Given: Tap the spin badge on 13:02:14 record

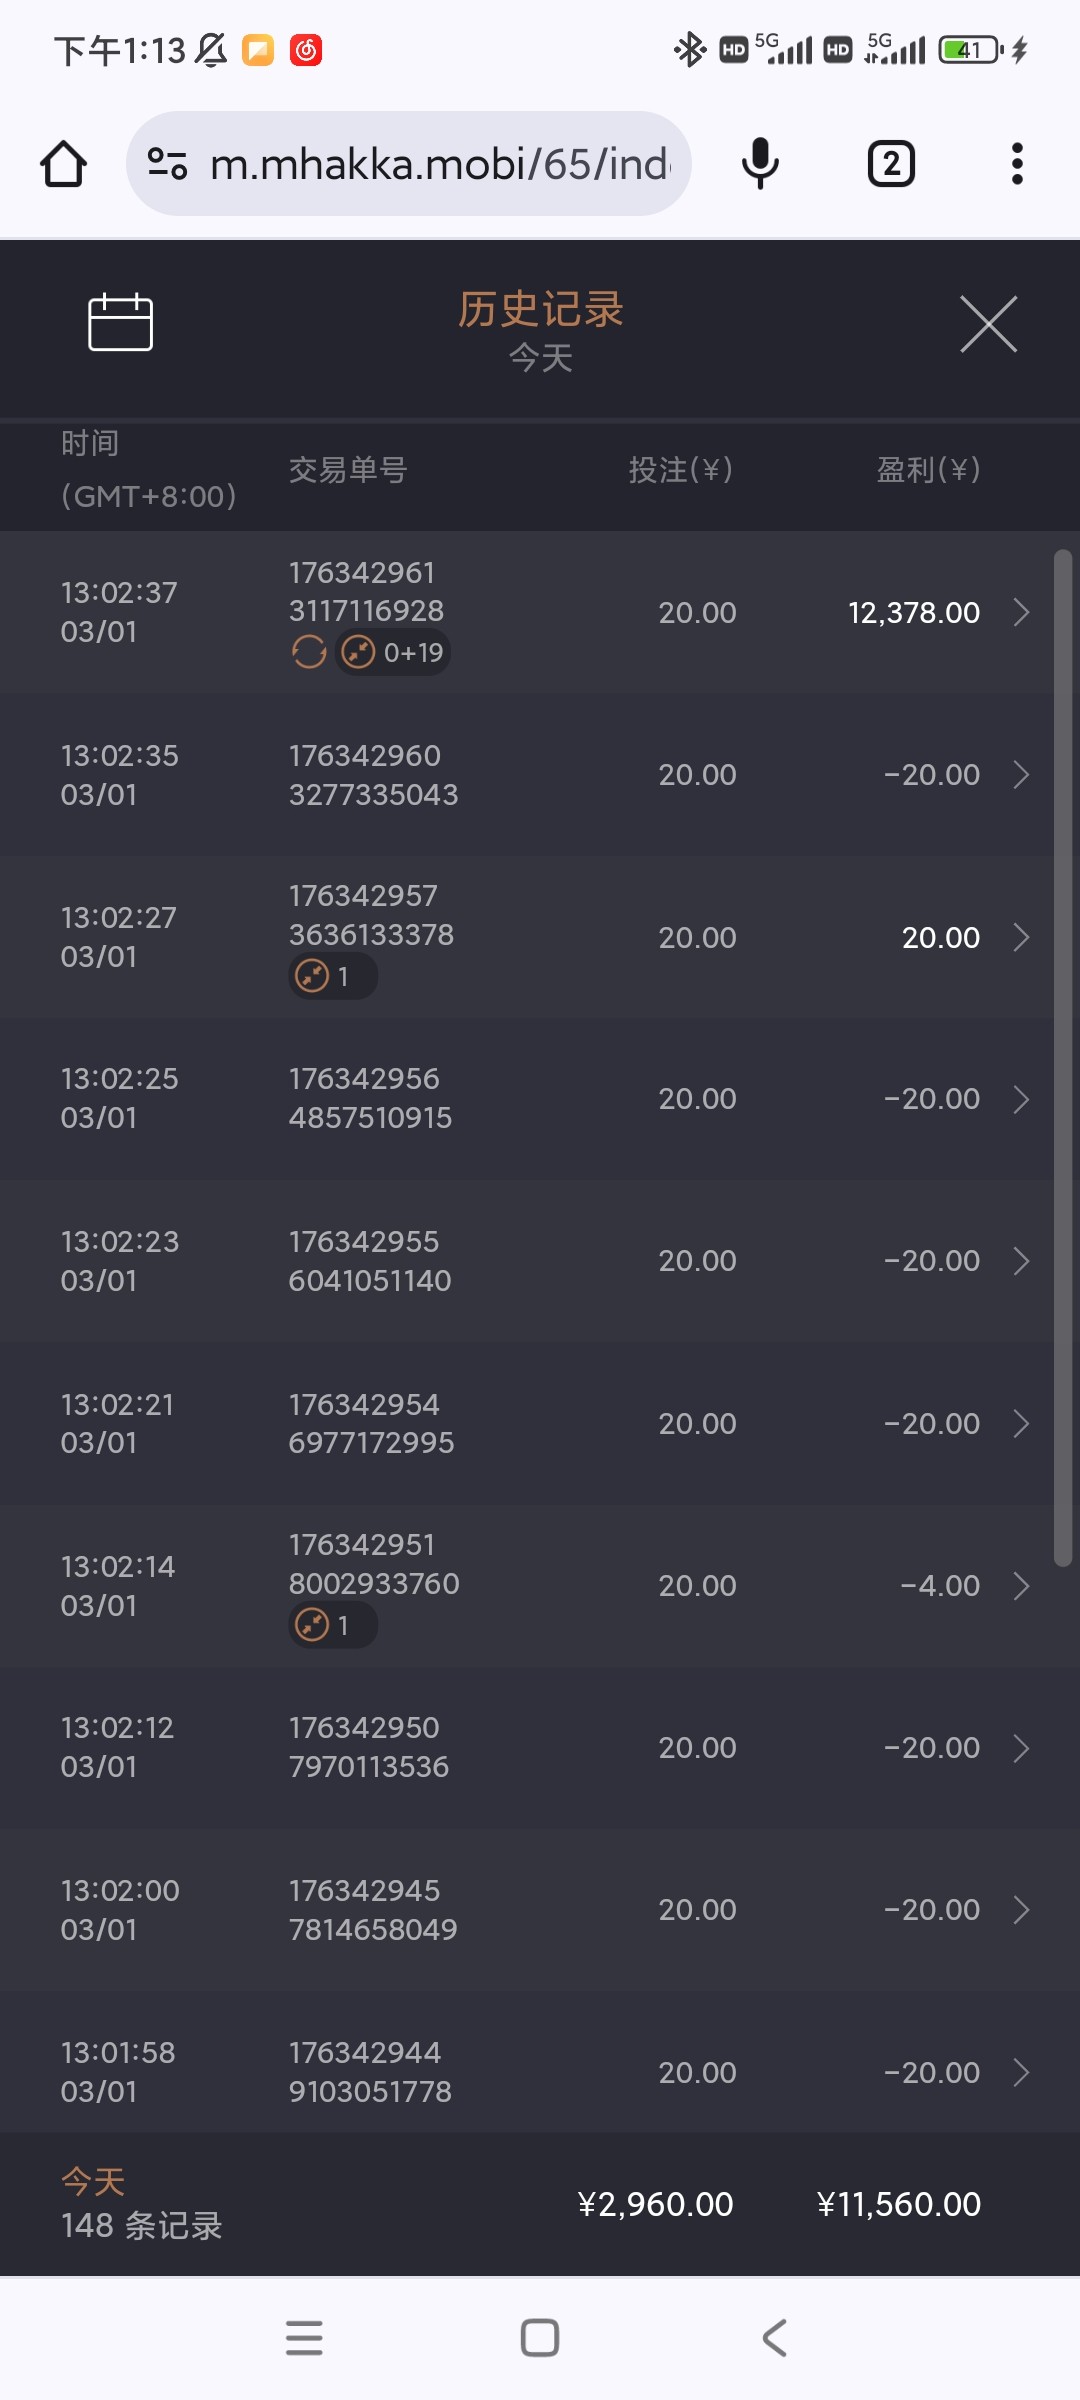Looking at the screenshot, I should (332, 1625).
